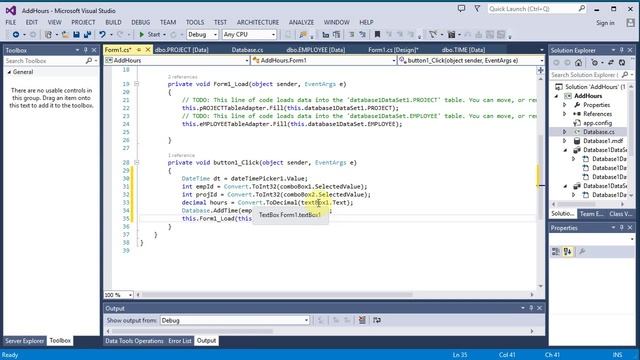640x360 pixels.
Task: Open the BUILD menu
Action: pyautogui.click(x=113, y=22)
